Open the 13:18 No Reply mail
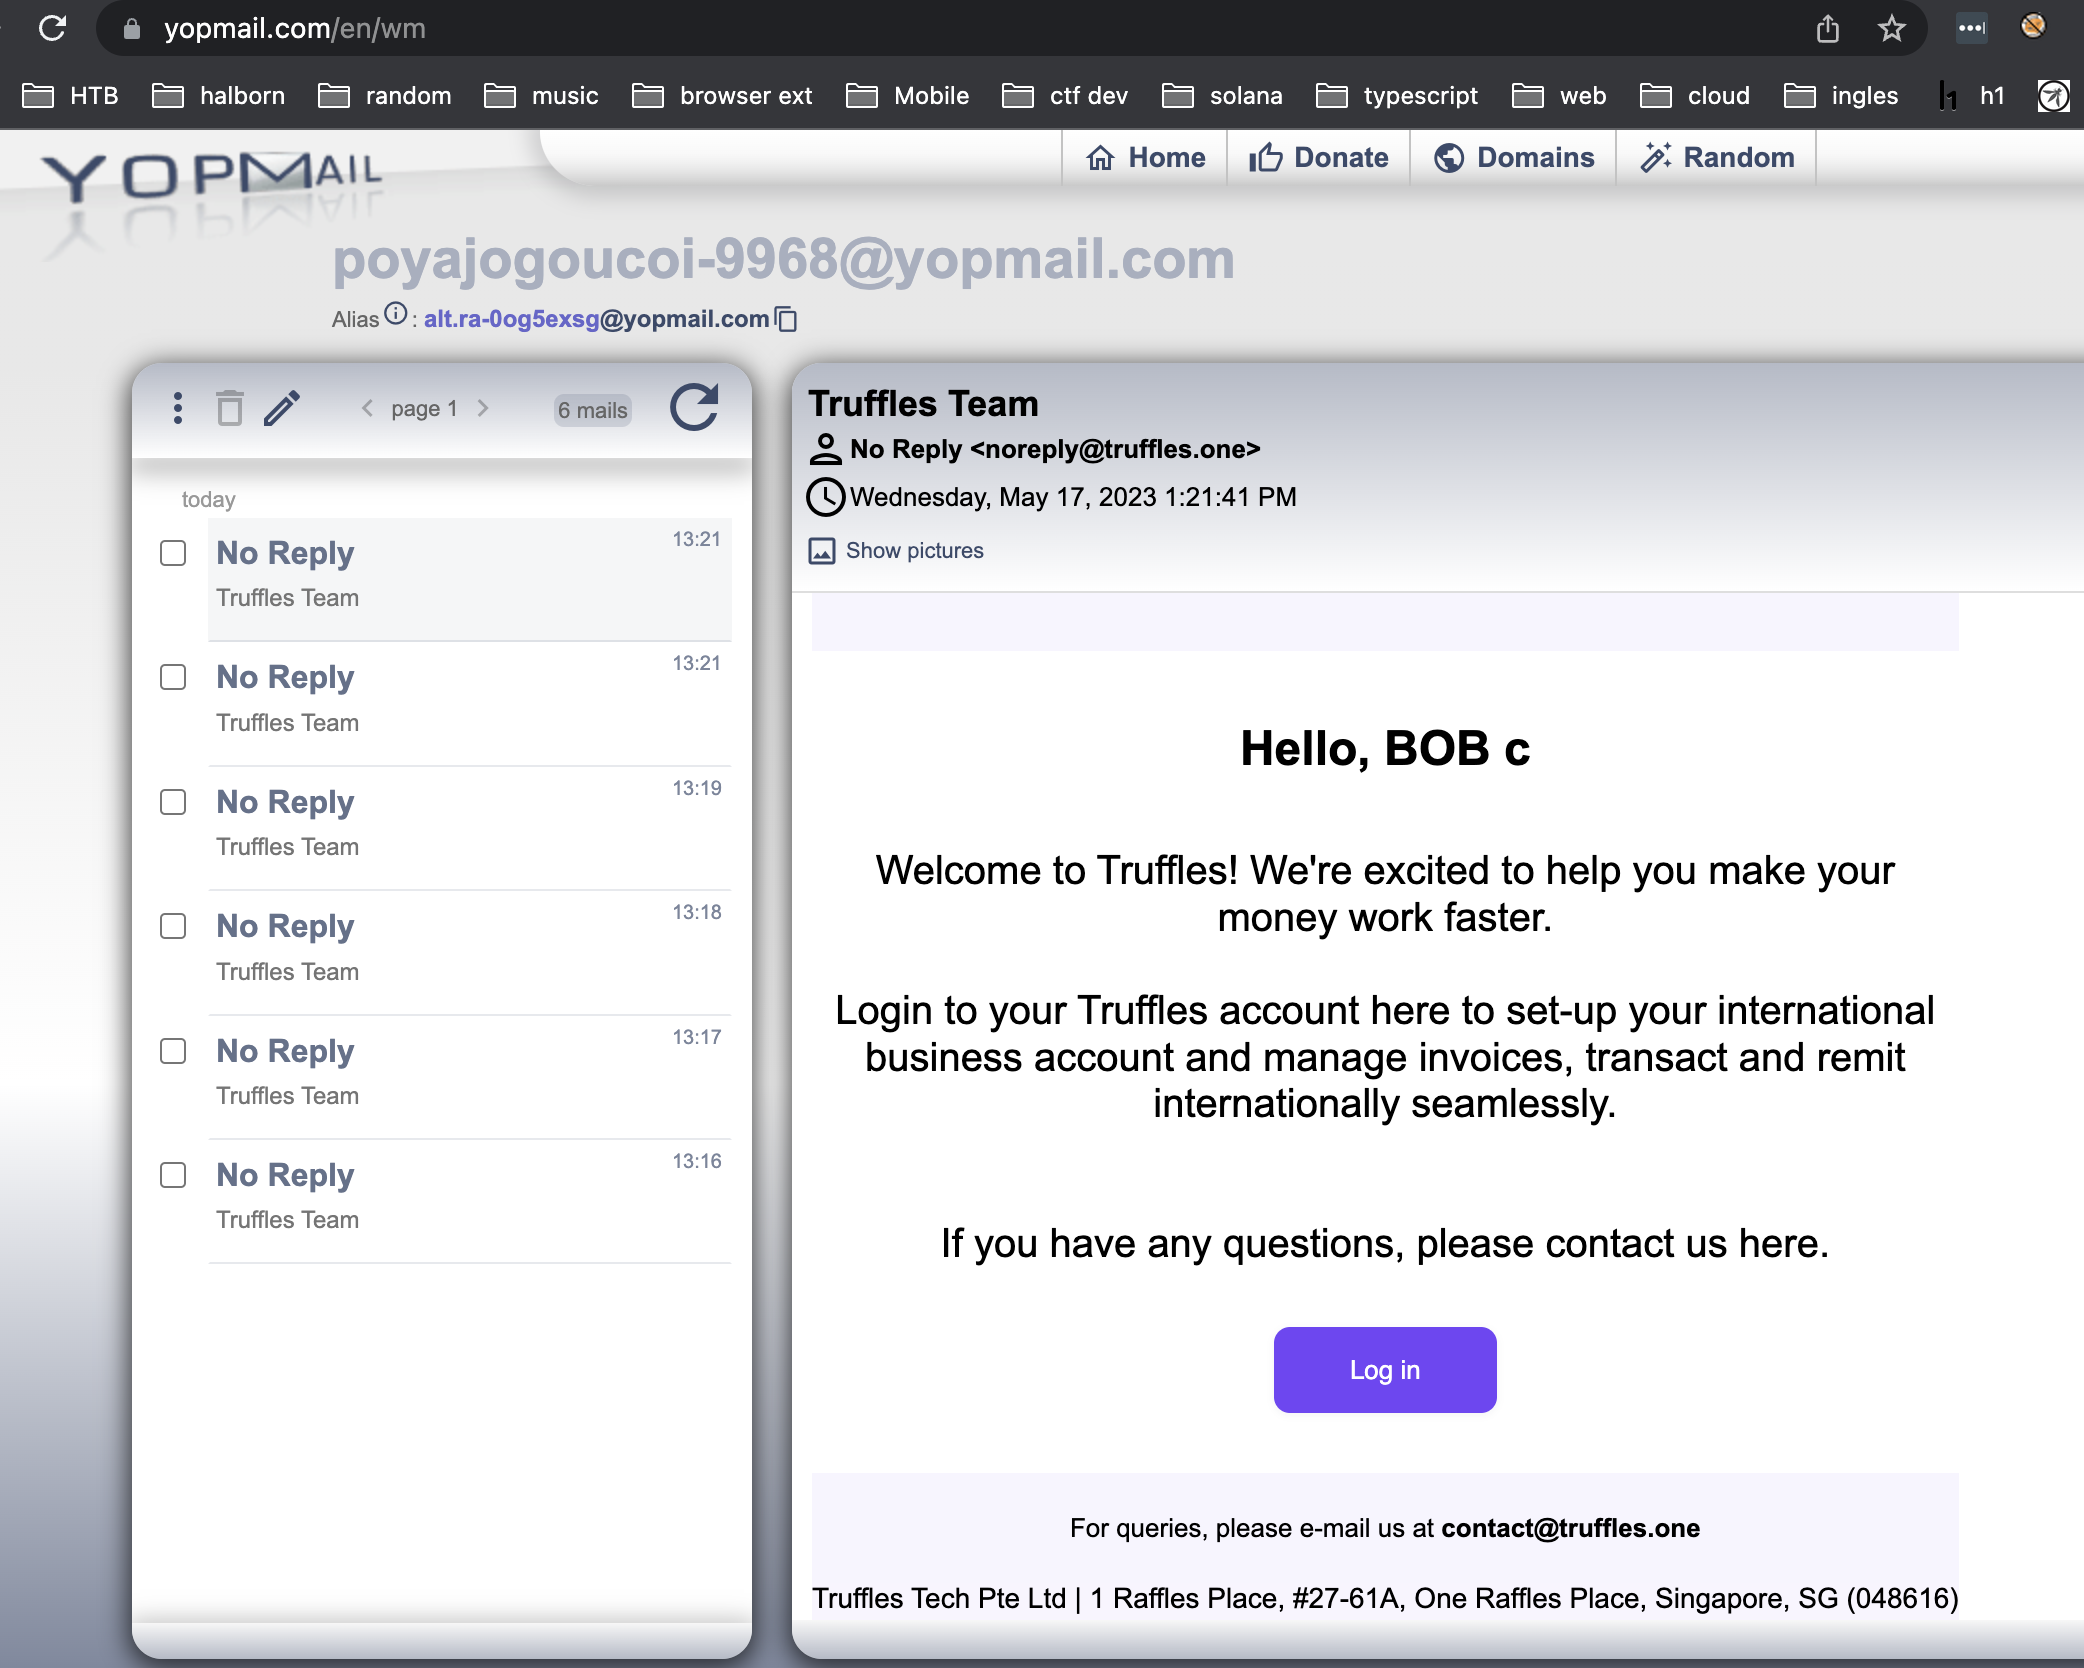The height and width of the screenshot is (1668, 2084). click(470, 952)
